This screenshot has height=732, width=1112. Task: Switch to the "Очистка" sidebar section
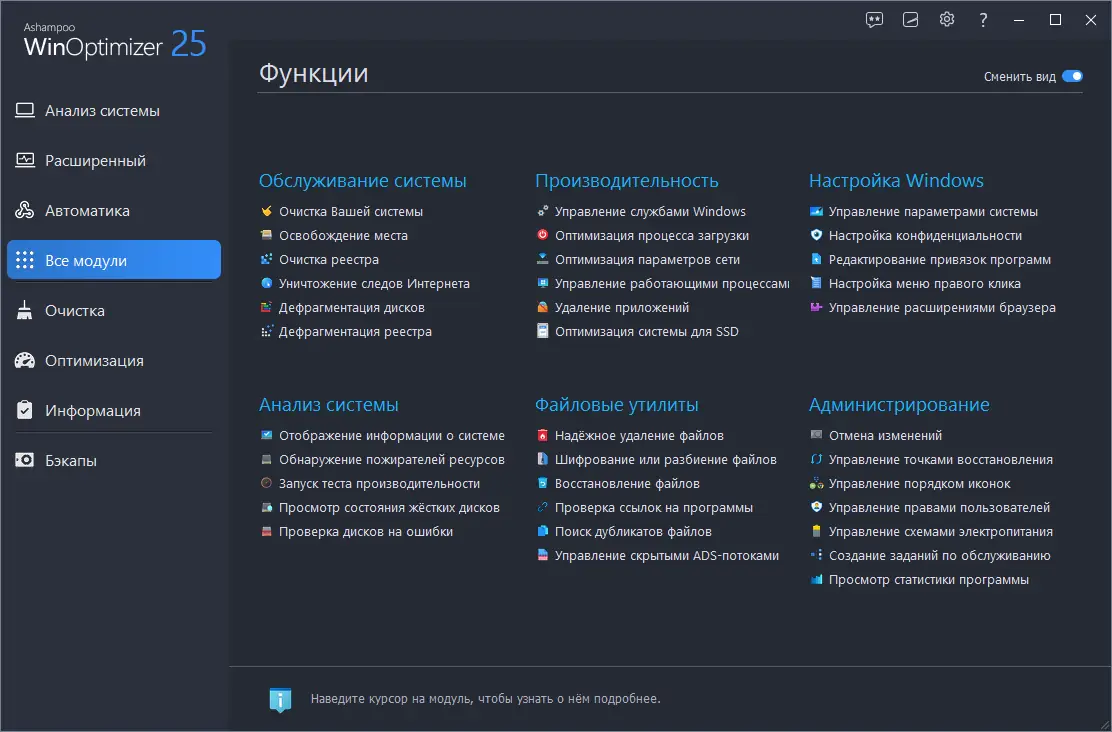coord(75,310)
